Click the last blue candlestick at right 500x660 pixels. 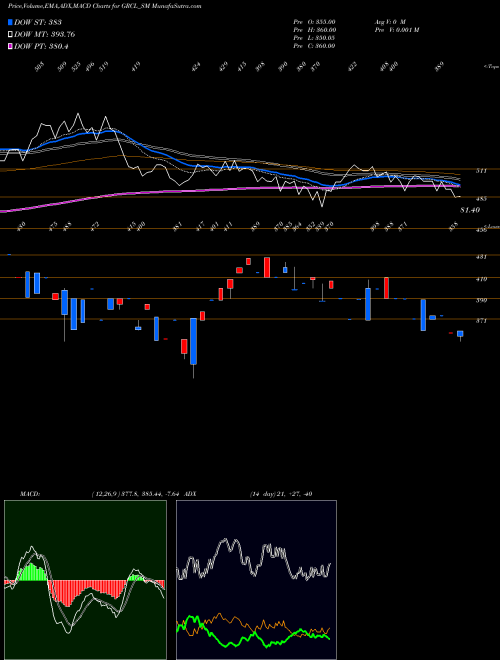coord(460,334)
